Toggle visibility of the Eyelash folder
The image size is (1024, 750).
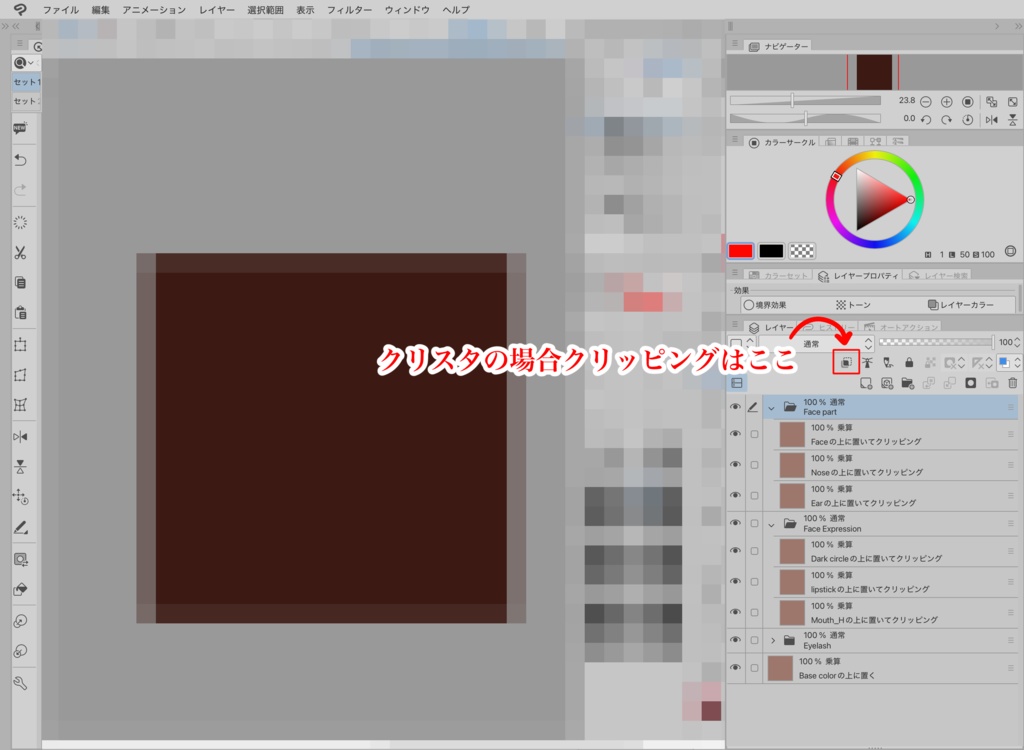tap(736, 638)
